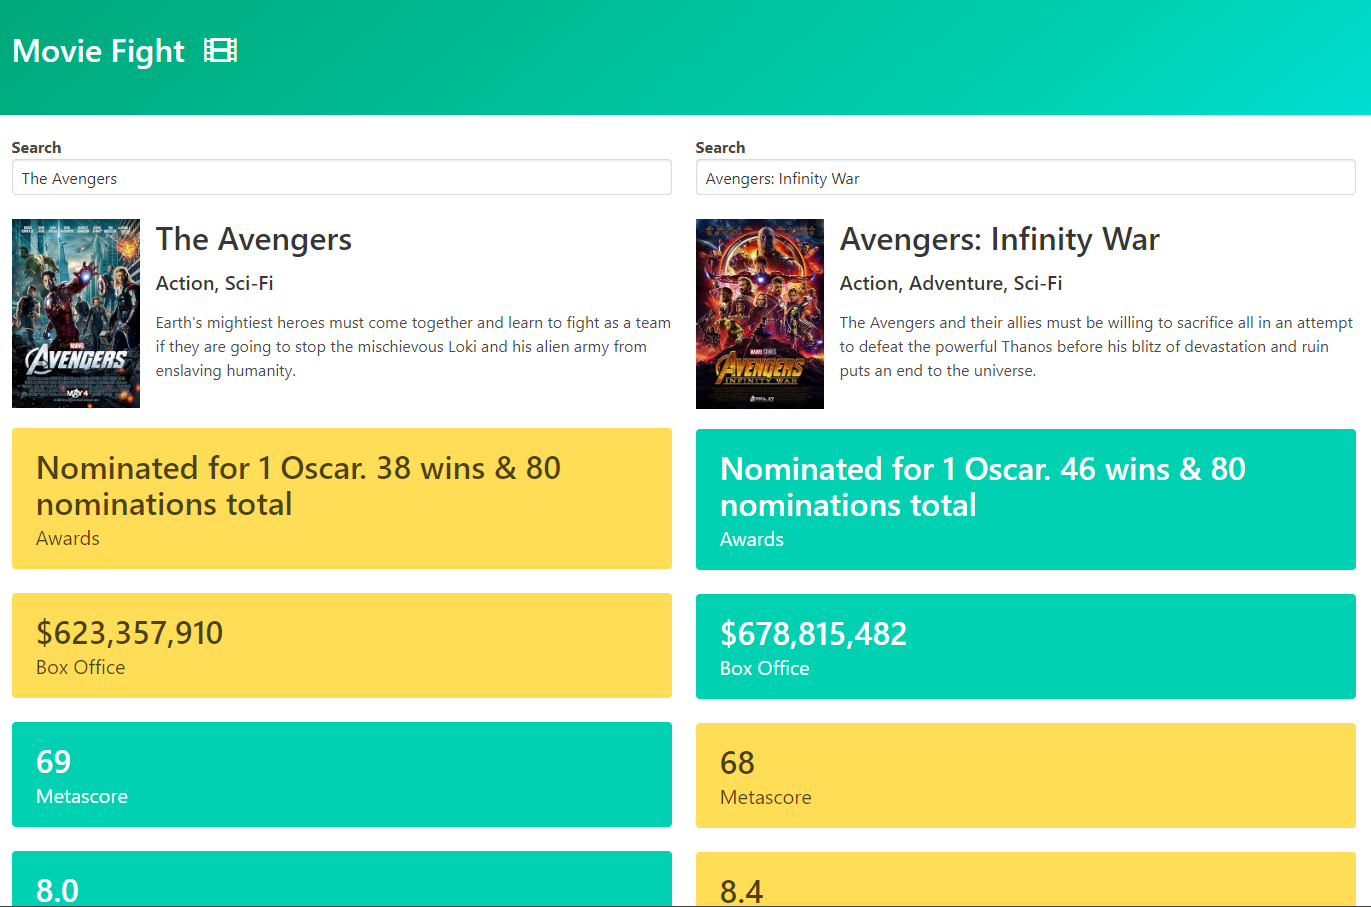The image size is (1371, 907).
Task: Click the Action, Adventure, Sci-Fi genre subtitle
Action: click(951, 283)
